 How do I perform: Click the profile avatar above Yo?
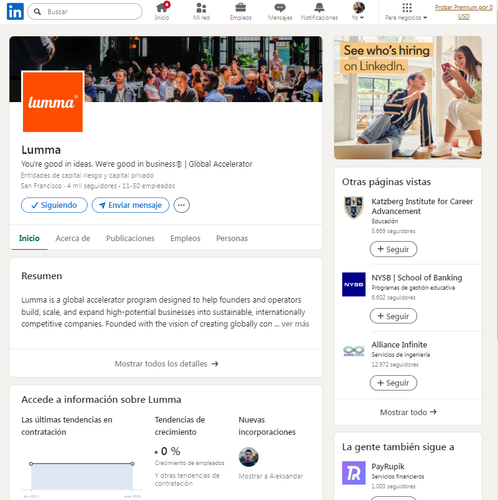pos(359,7)
